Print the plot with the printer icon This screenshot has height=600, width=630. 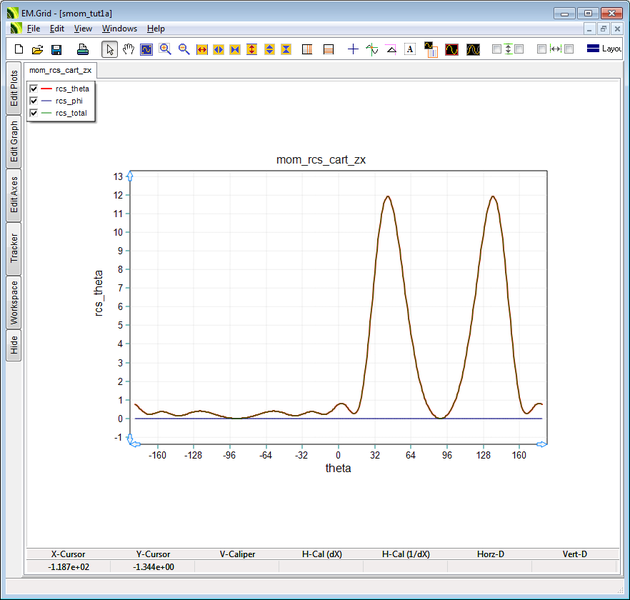tap(84, 49)
